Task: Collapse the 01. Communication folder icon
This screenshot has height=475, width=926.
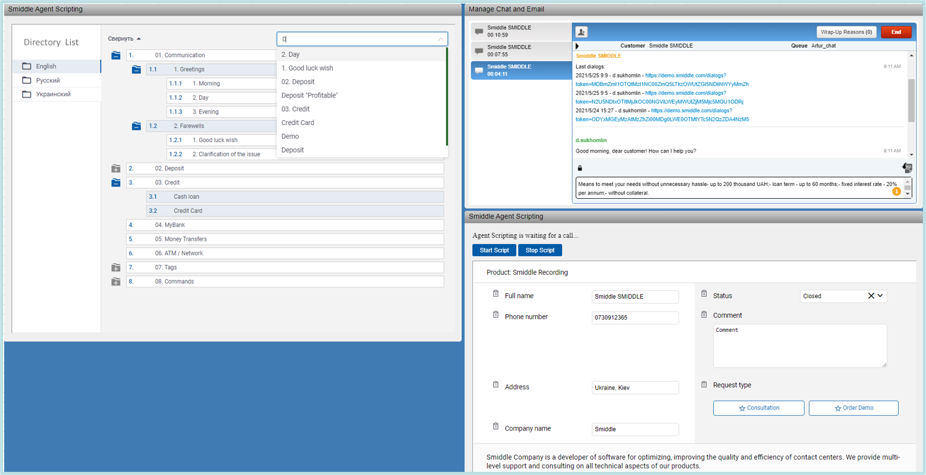Action: (116, 56)
